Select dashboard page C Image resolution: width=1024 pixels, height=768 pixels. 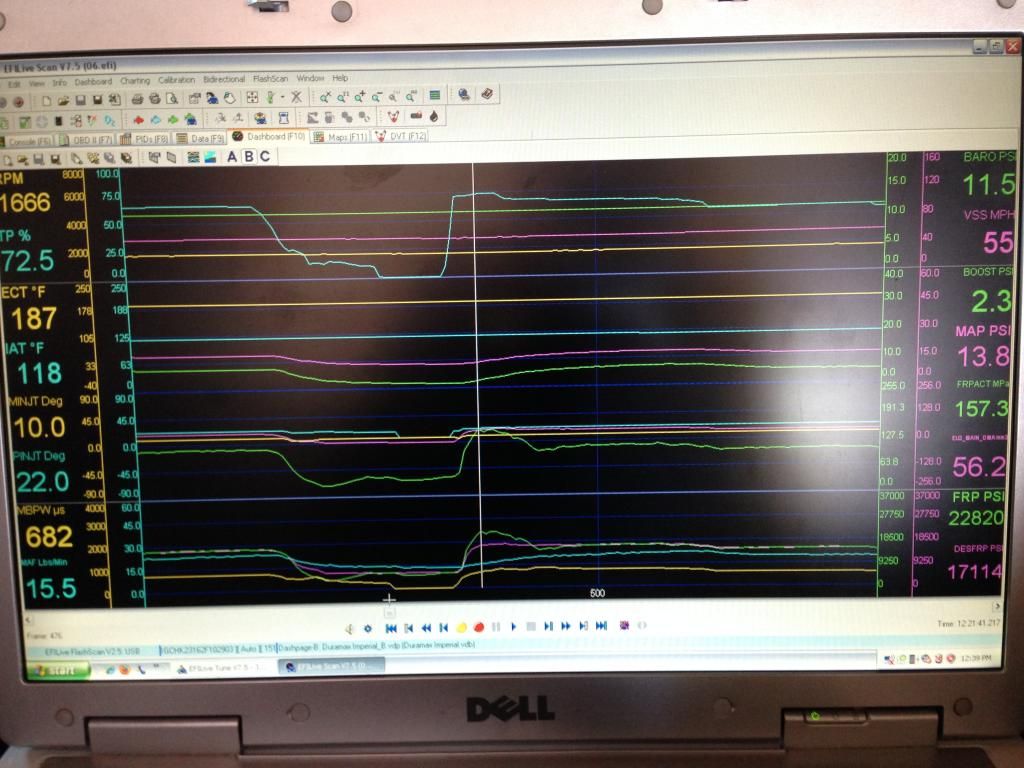(x=264, y=157)
